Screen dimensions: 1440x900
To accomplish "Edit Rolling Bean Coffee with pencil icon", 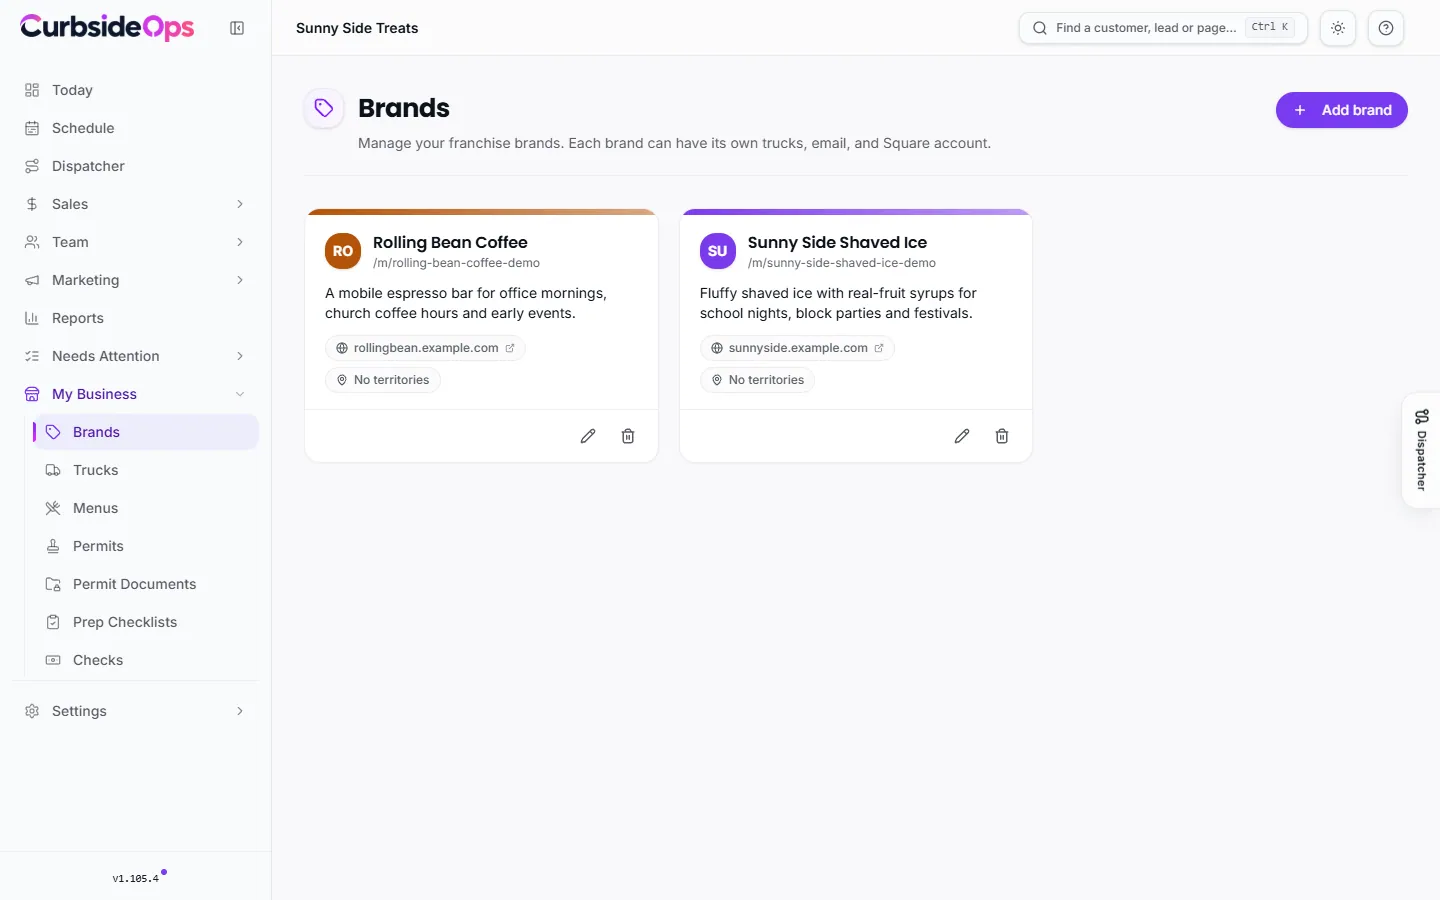I will tap(588, 436).
